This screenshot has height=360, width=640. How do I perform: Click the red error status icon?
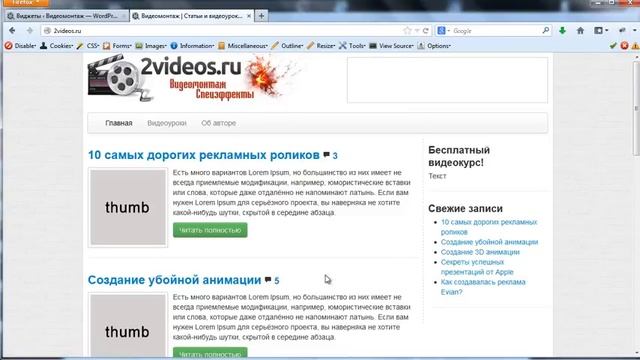624,46
